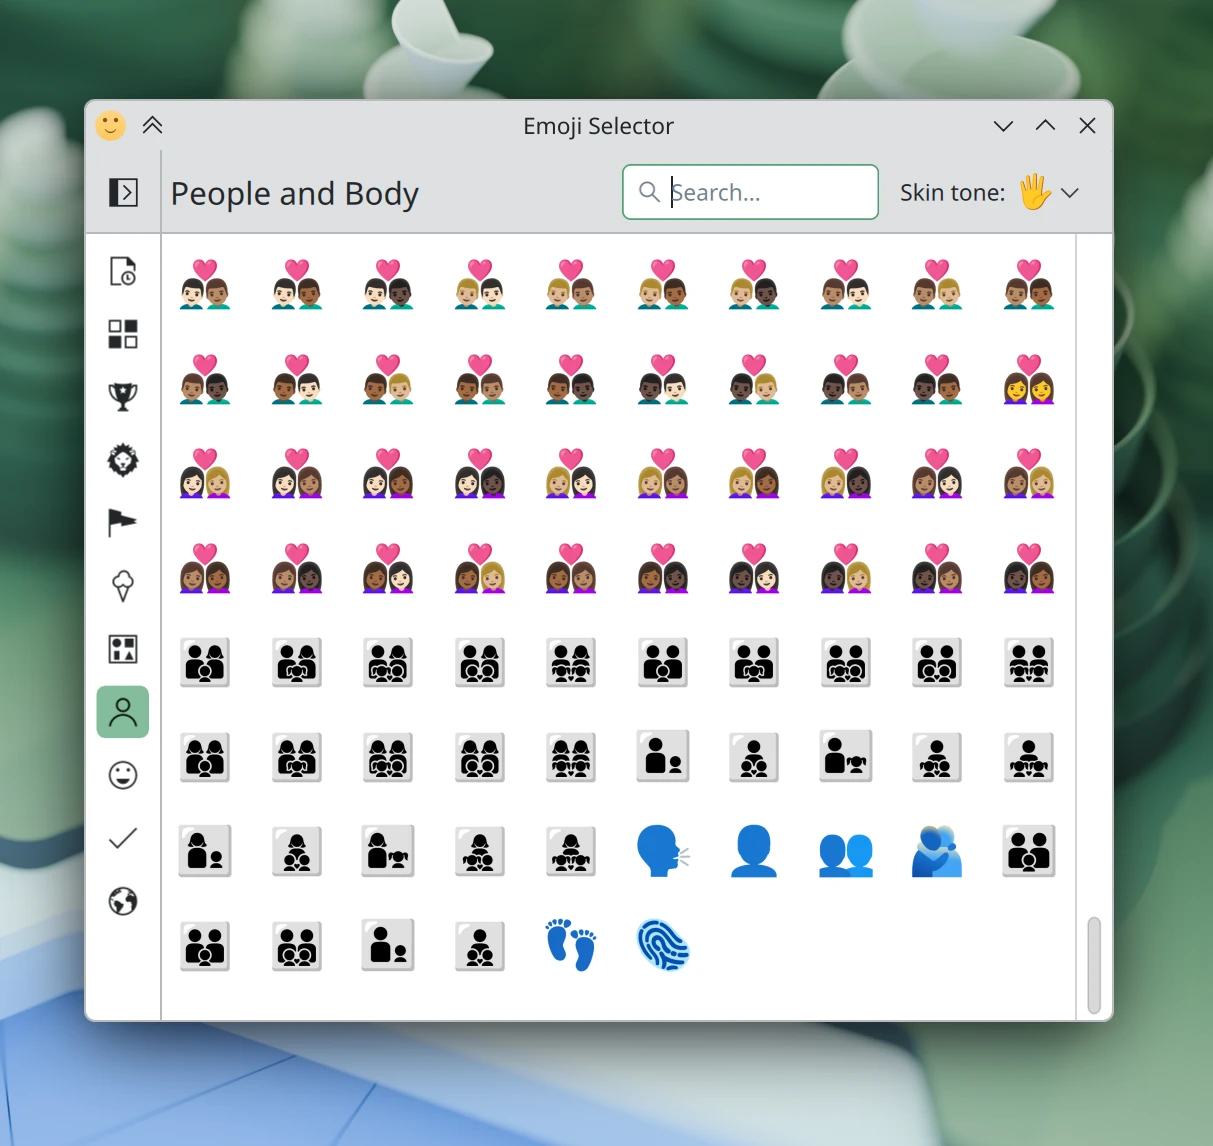This screenshot has width=1213, height=1146.
Task: Expand the Skin tone dropdown
Action: coord(1070,193)
